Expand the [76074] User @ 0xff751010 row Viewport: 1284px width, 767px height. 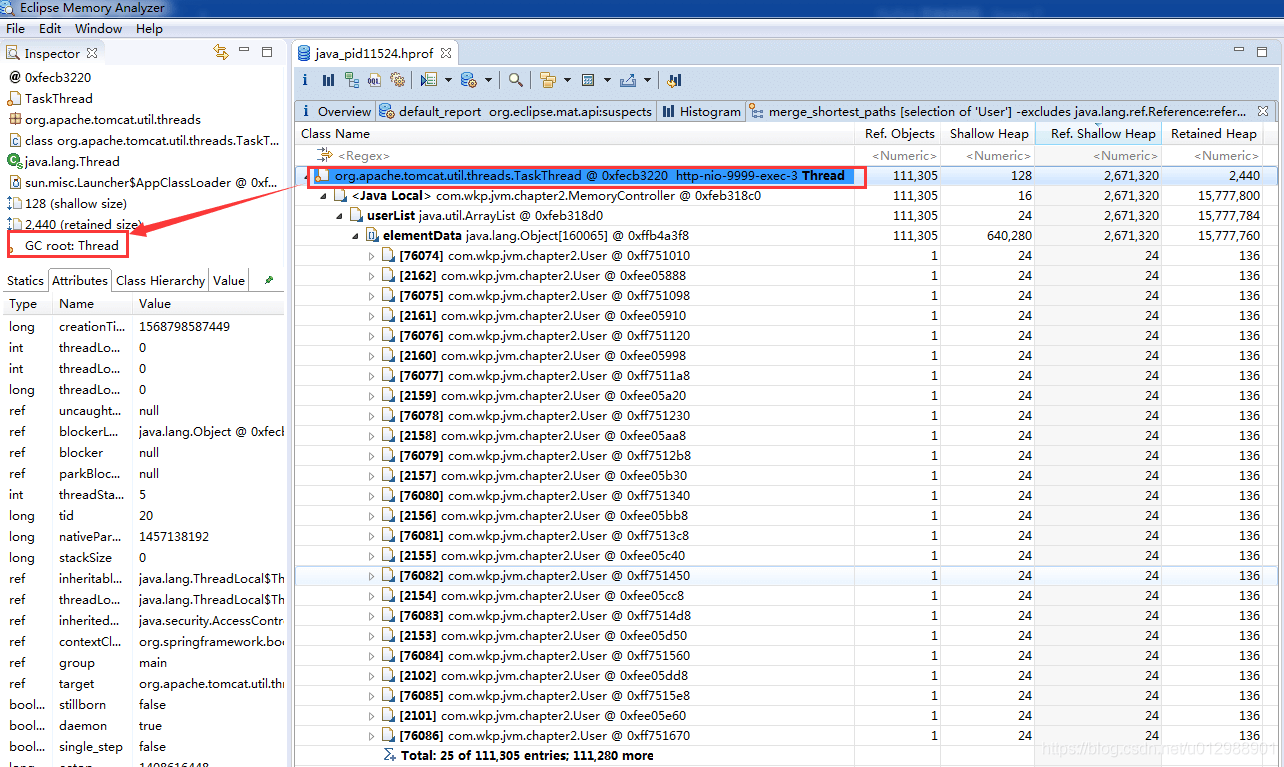(371, 256)
